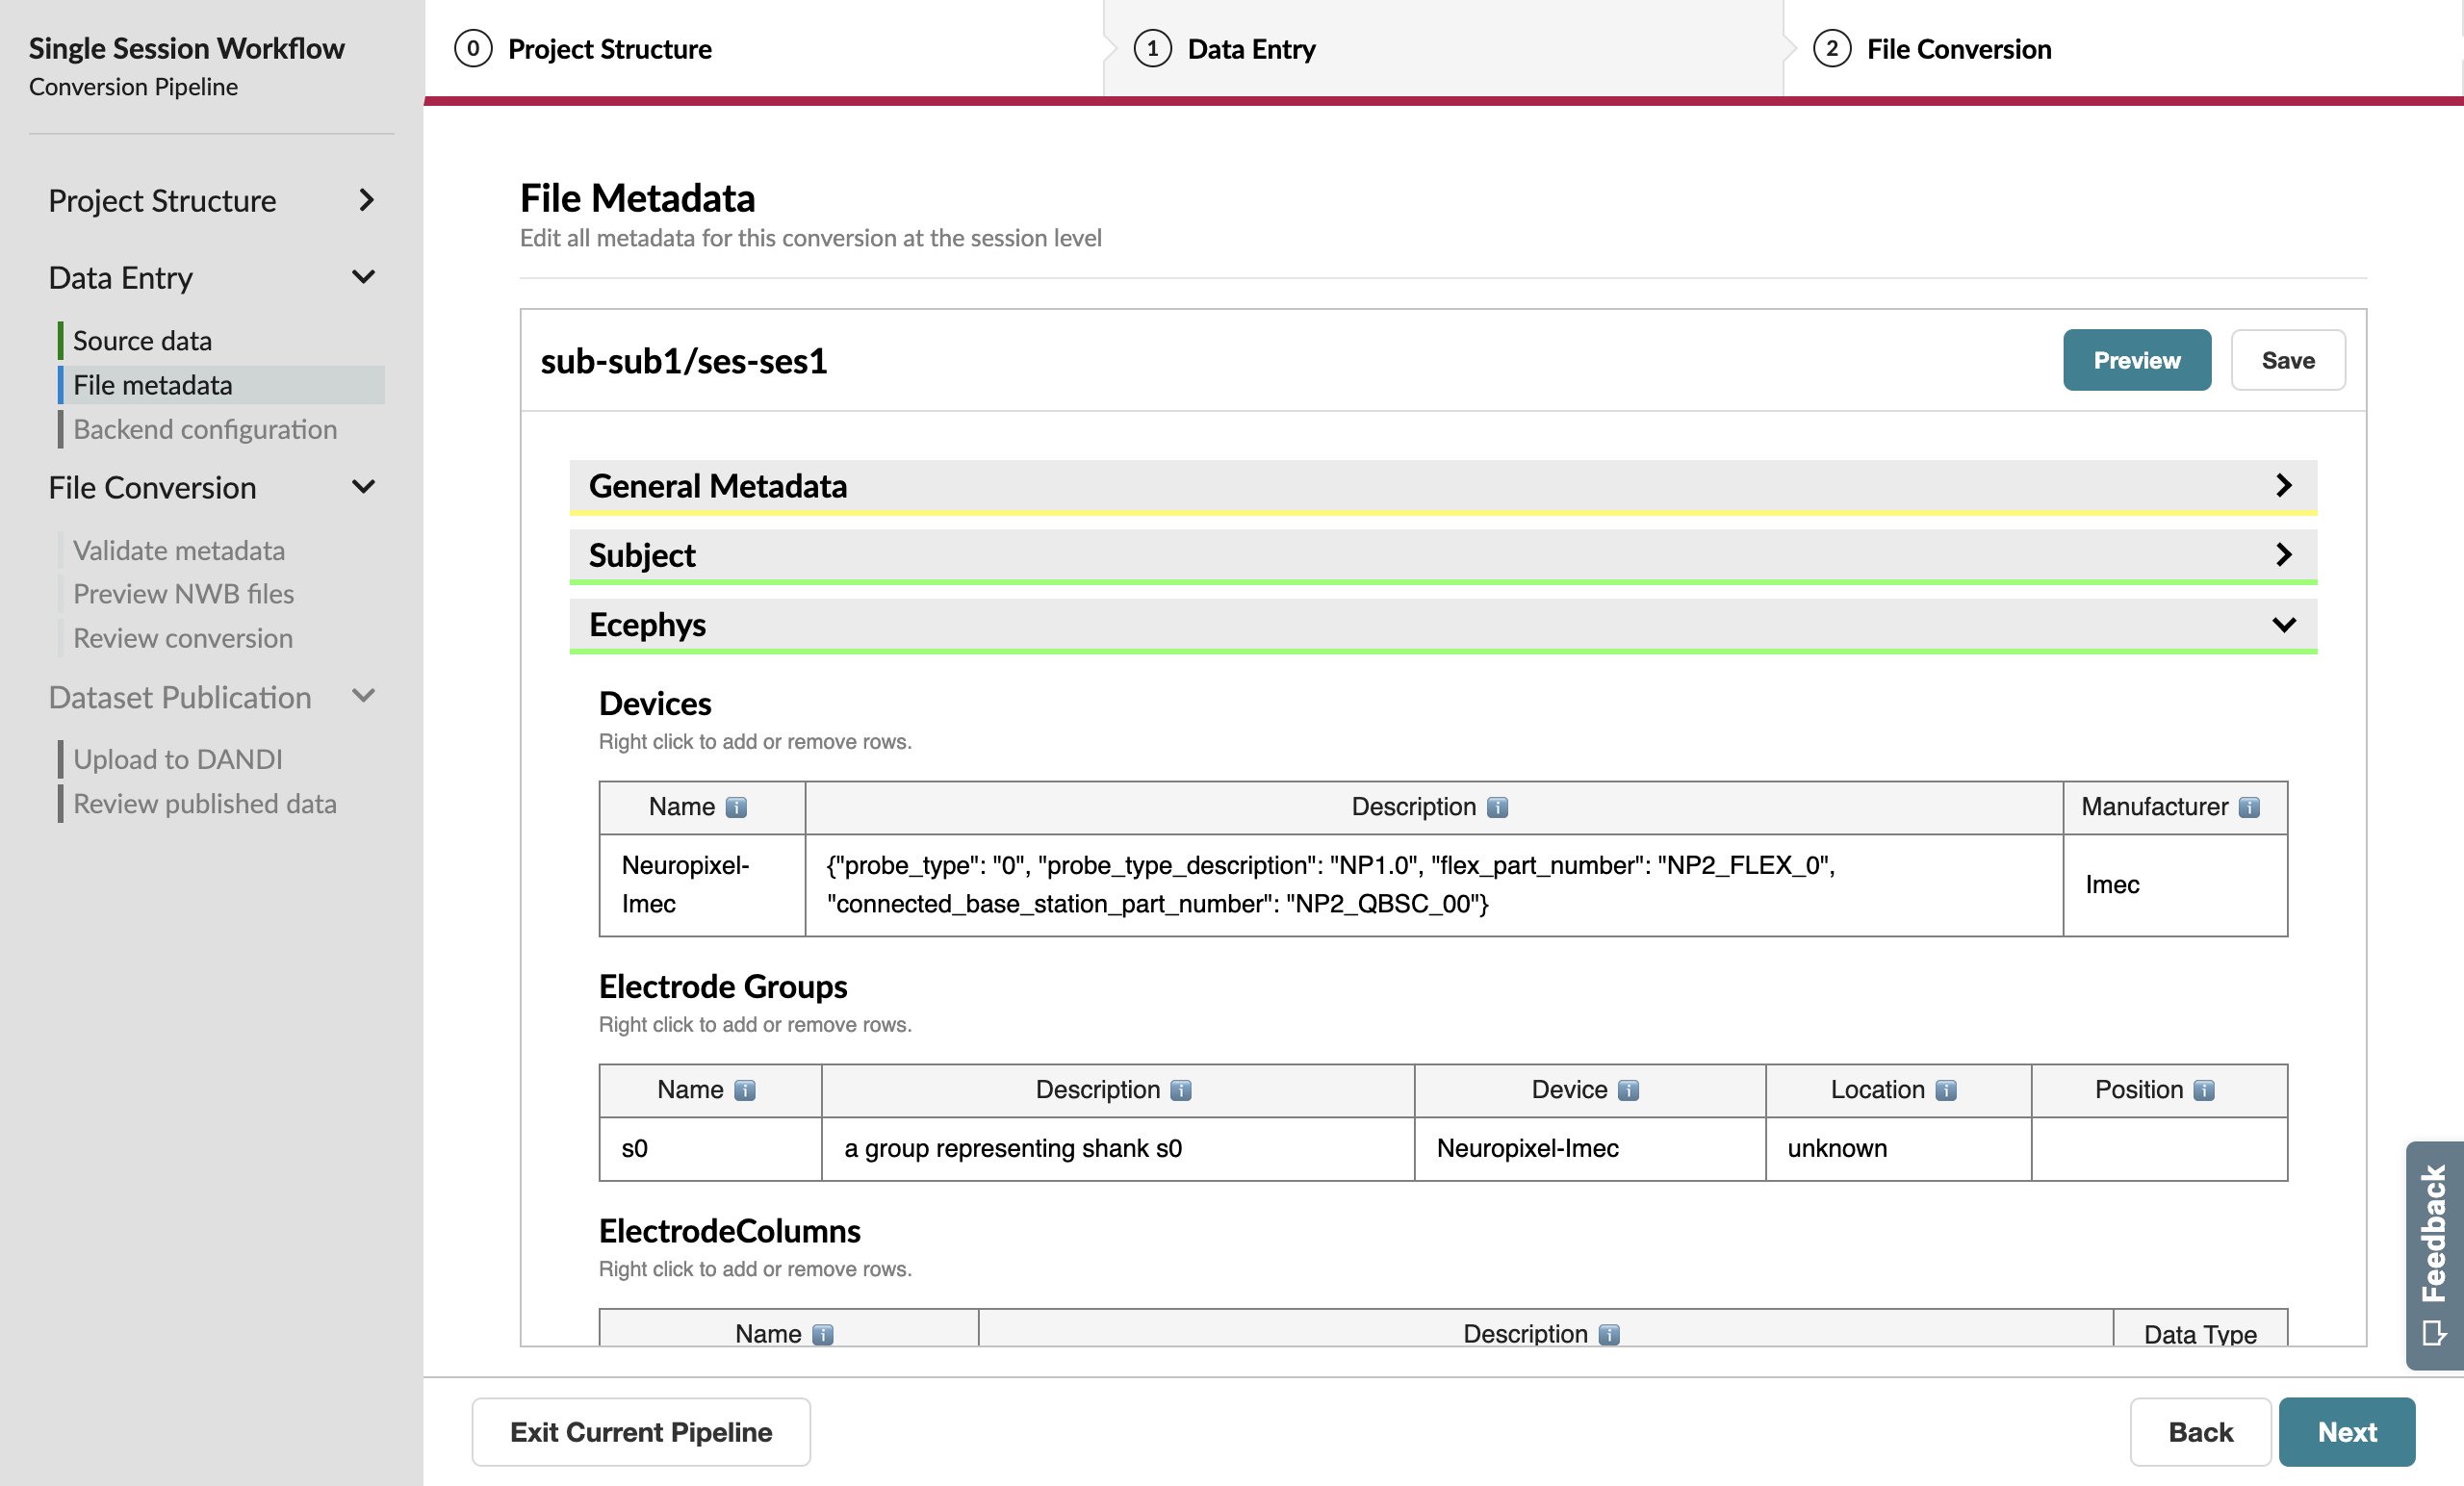Collapse Data Entry sidebar group

[212, 277]
